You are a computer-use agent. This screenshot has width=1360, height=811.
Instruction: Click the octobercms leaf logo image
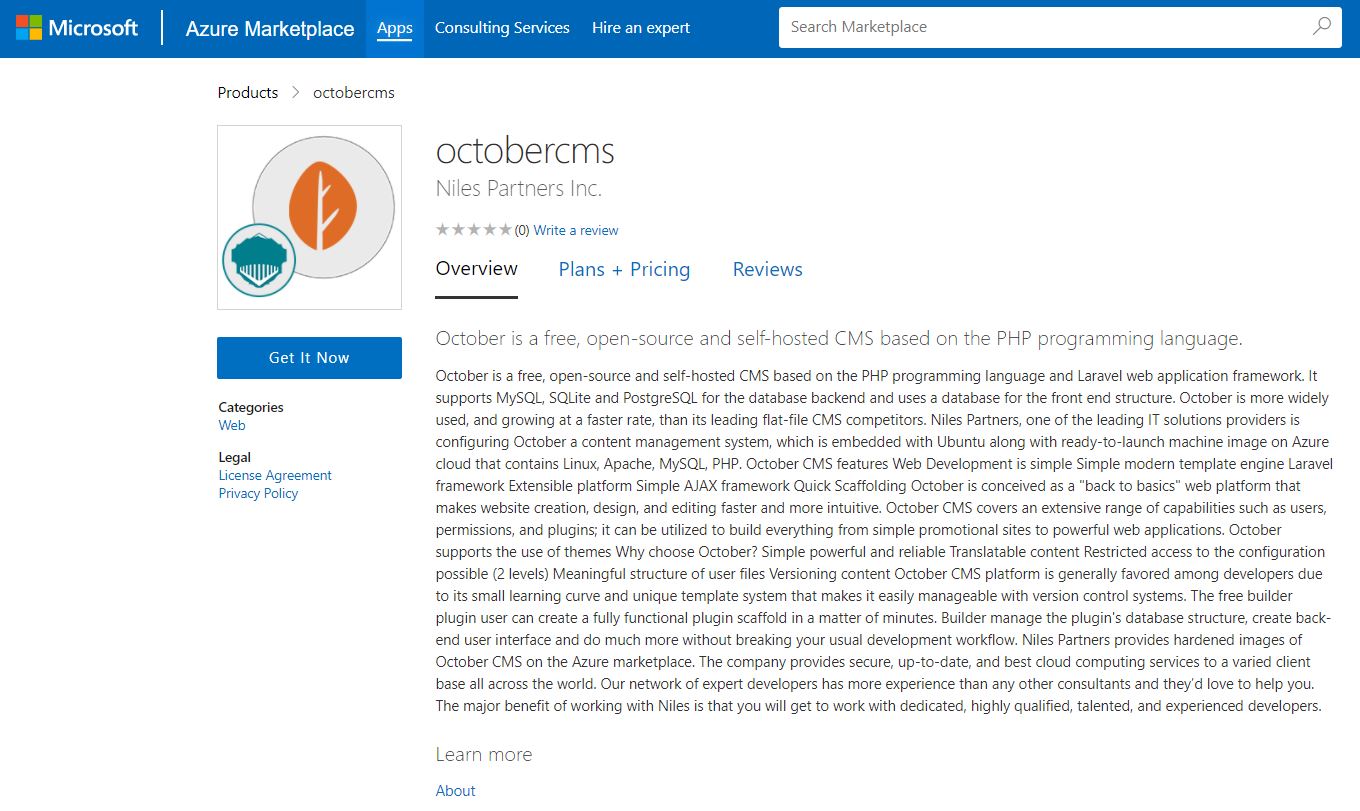coord(319,206)
